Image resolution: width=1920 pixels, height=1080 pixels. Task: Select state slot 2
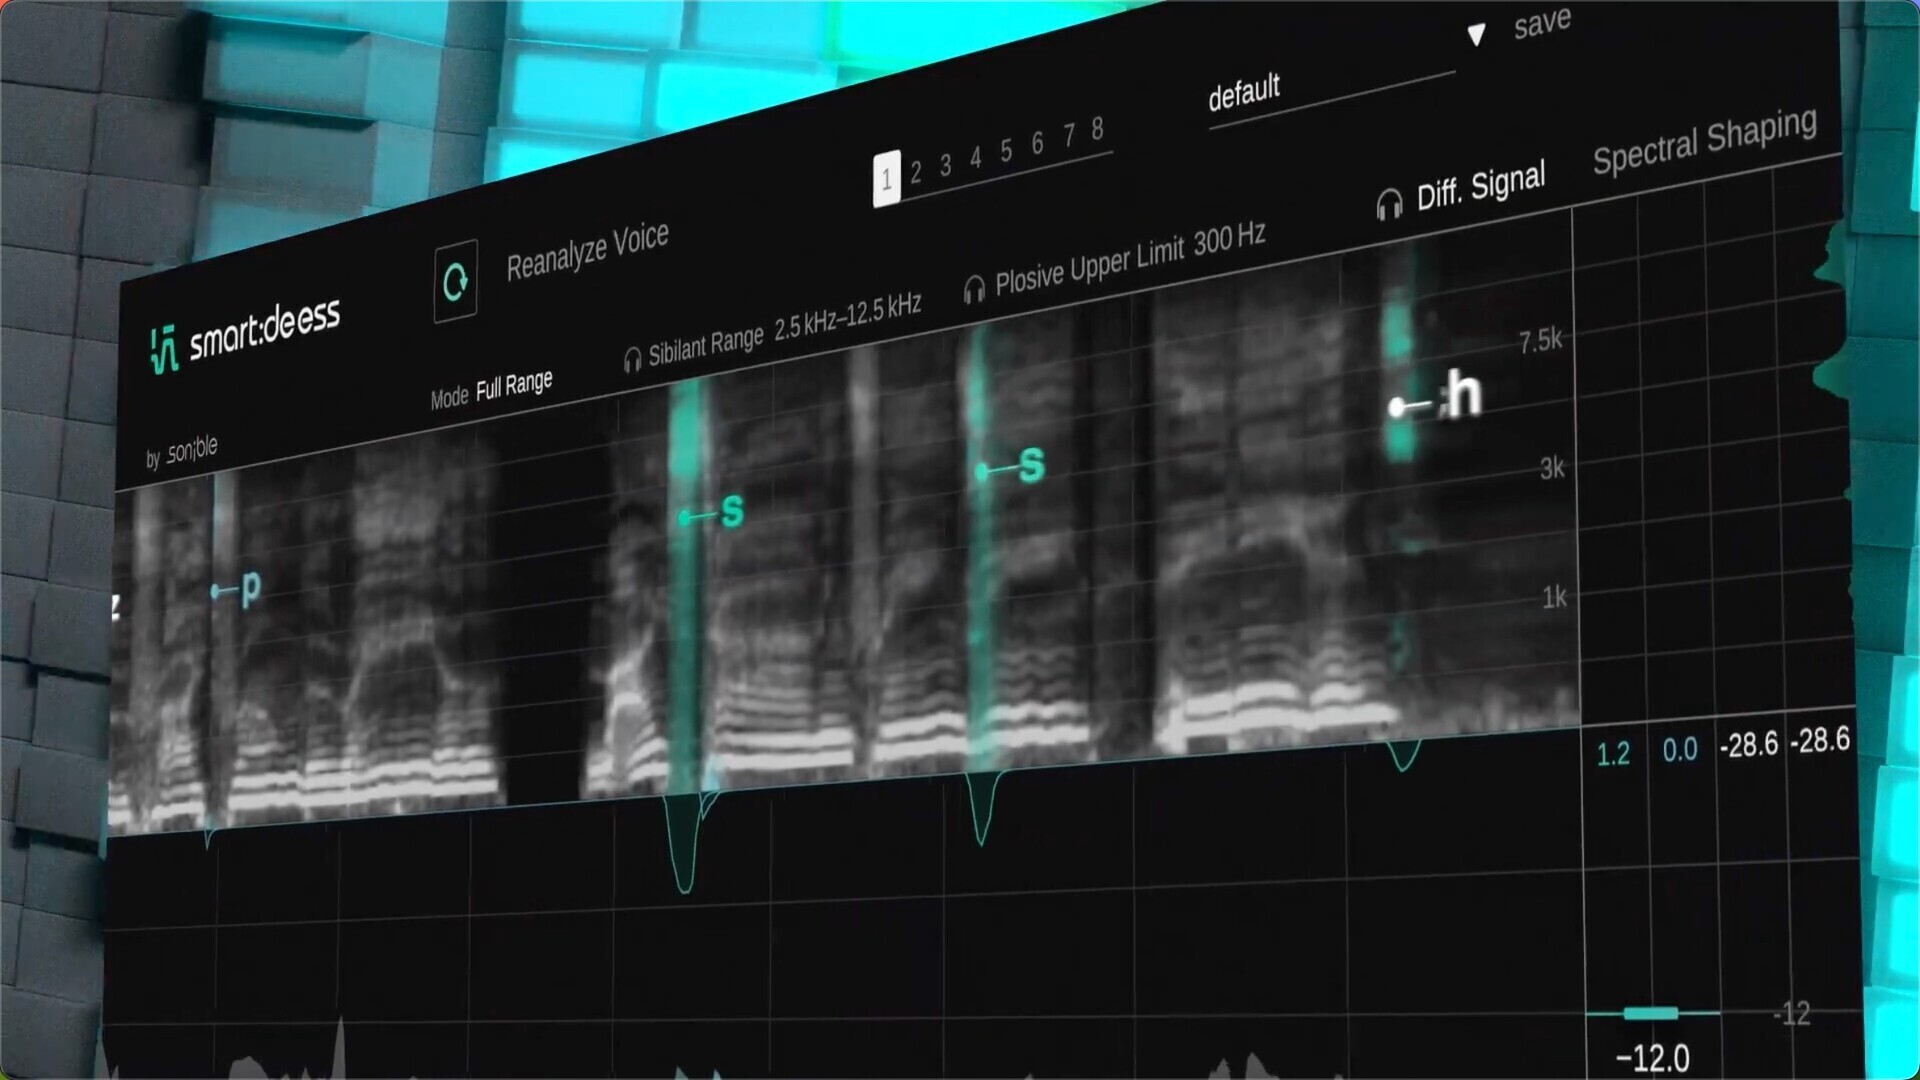(x=915, y=172)
